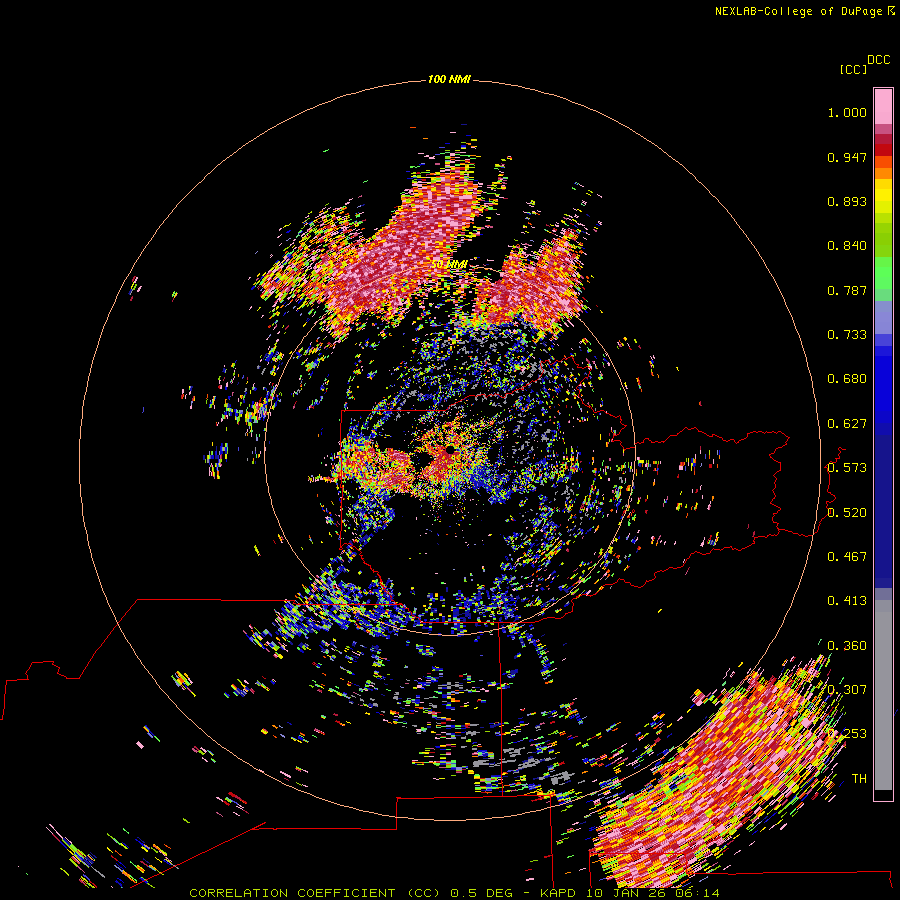Click the 0.573 value on the color scale
Screen dimensions: 900x900
click(847, 468)
